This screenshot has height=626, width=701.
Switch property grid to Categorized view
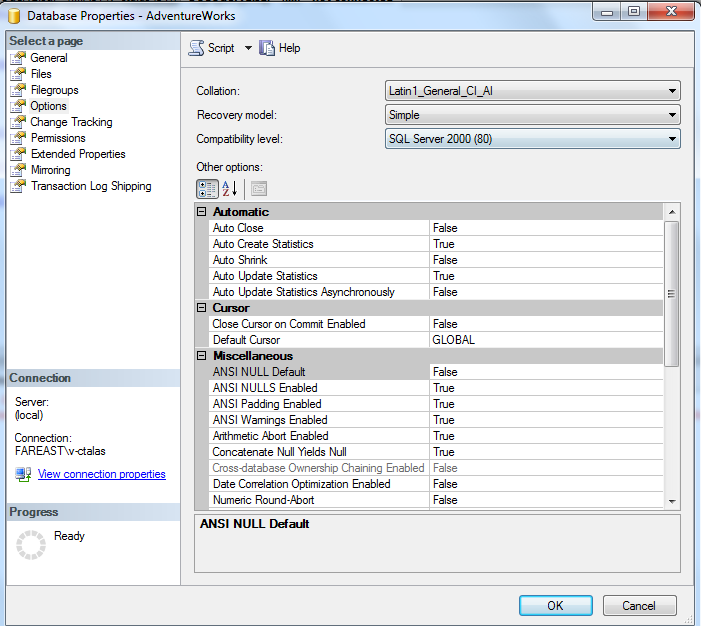click(x=207, y=188)
